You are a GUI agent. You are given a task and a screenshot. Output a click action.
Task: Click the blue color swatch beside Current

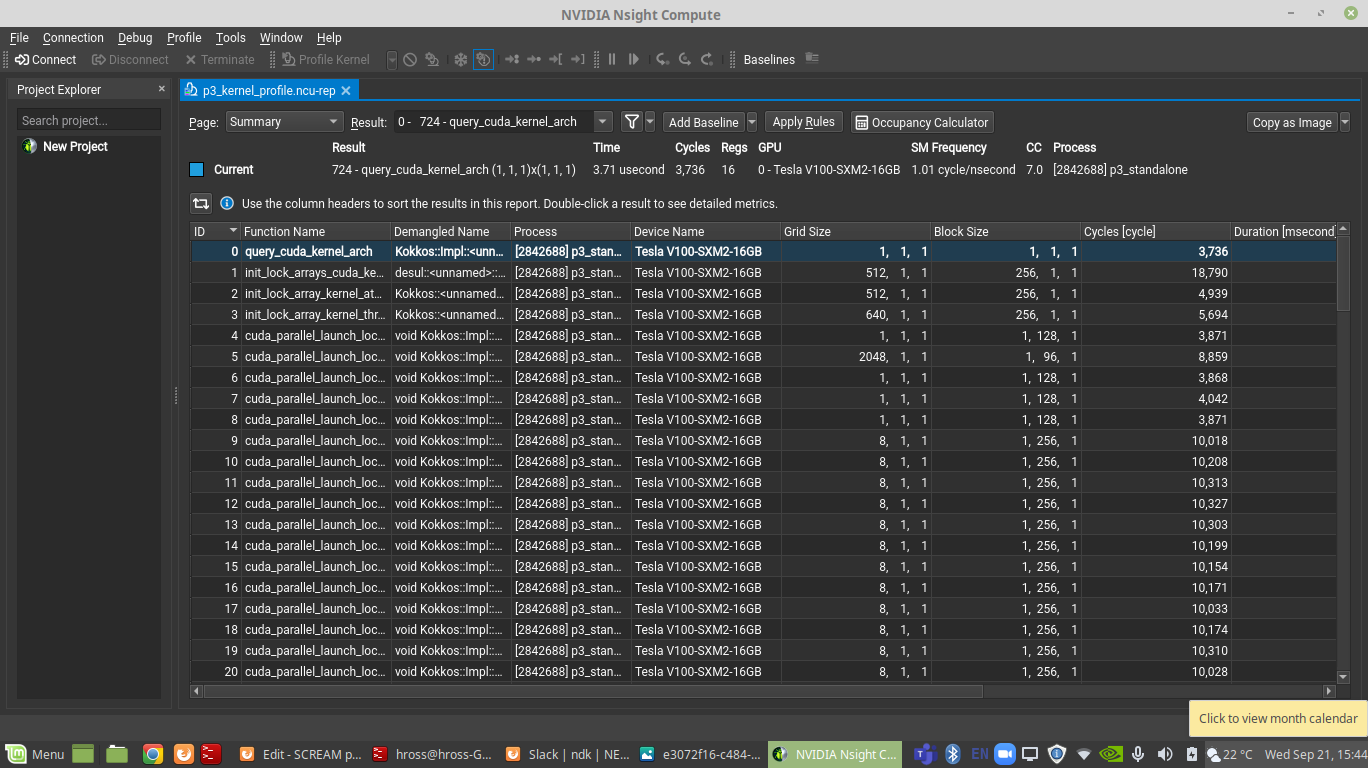point(196,169)
